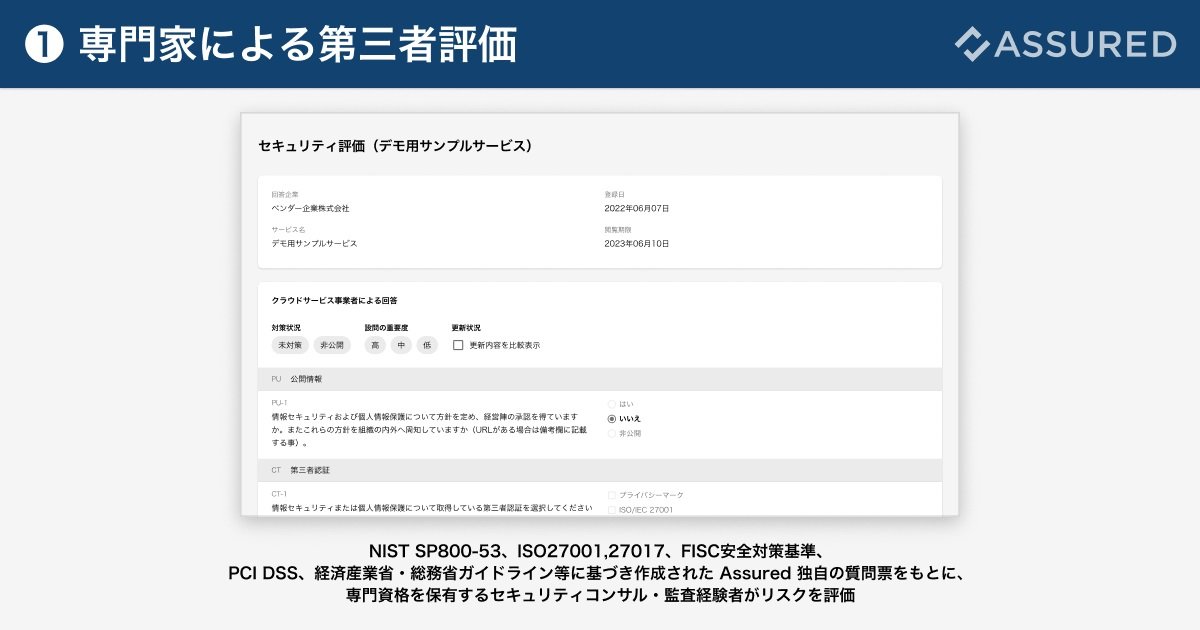The width and height of the screenshot is (1200, 630).
Task: Filter by 非公開 status chip
Action: pos(332,345)
